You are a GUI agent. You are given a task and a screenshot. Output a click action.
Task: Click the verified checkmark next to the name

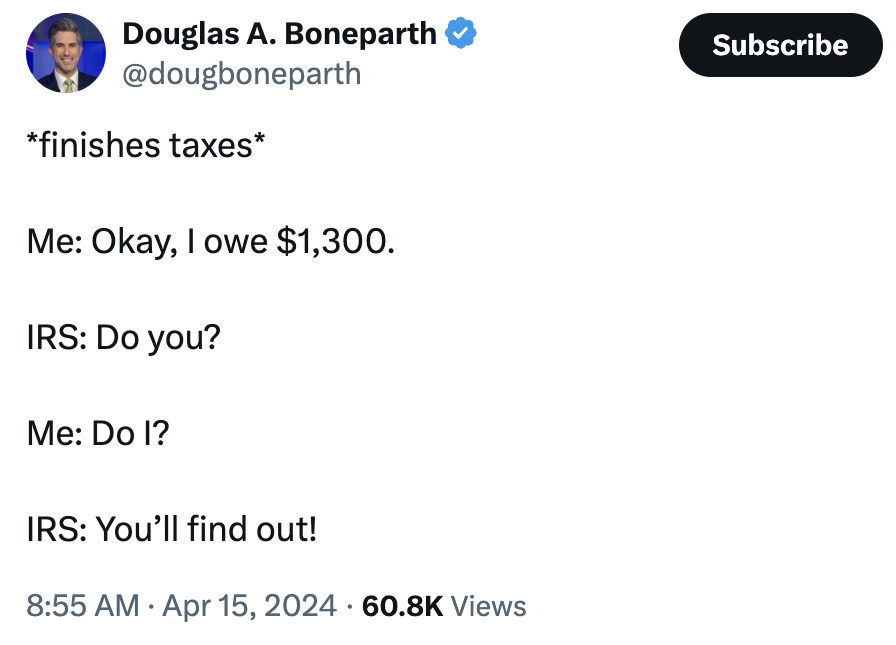(460, 33)
